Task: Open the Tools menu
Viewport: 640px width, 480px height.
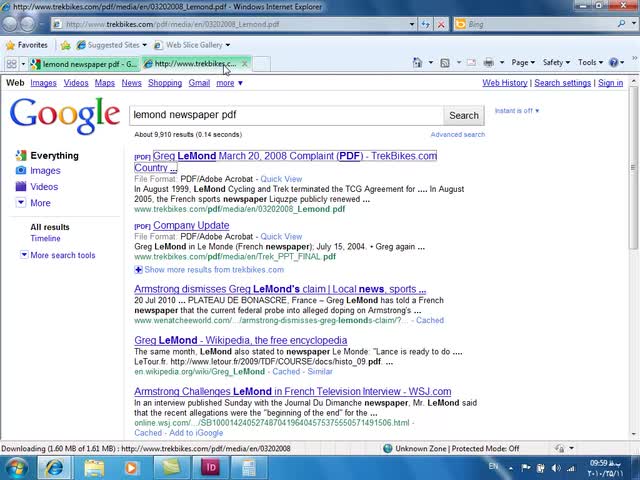Action: tap(590, 62)
